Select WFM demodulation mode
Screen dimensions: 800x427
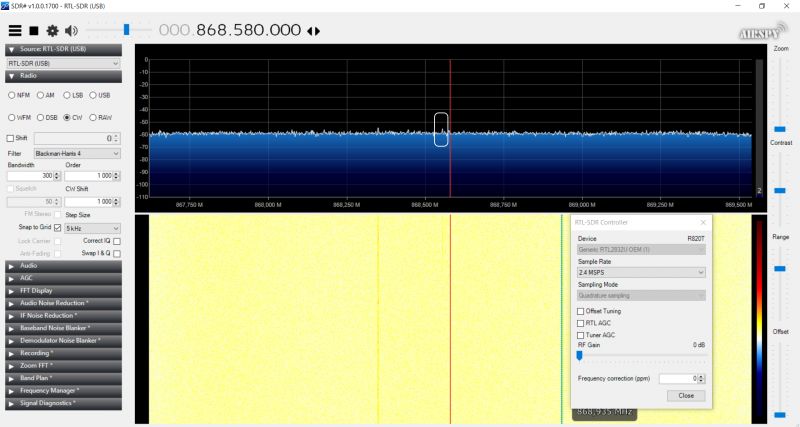coord(19,117)
